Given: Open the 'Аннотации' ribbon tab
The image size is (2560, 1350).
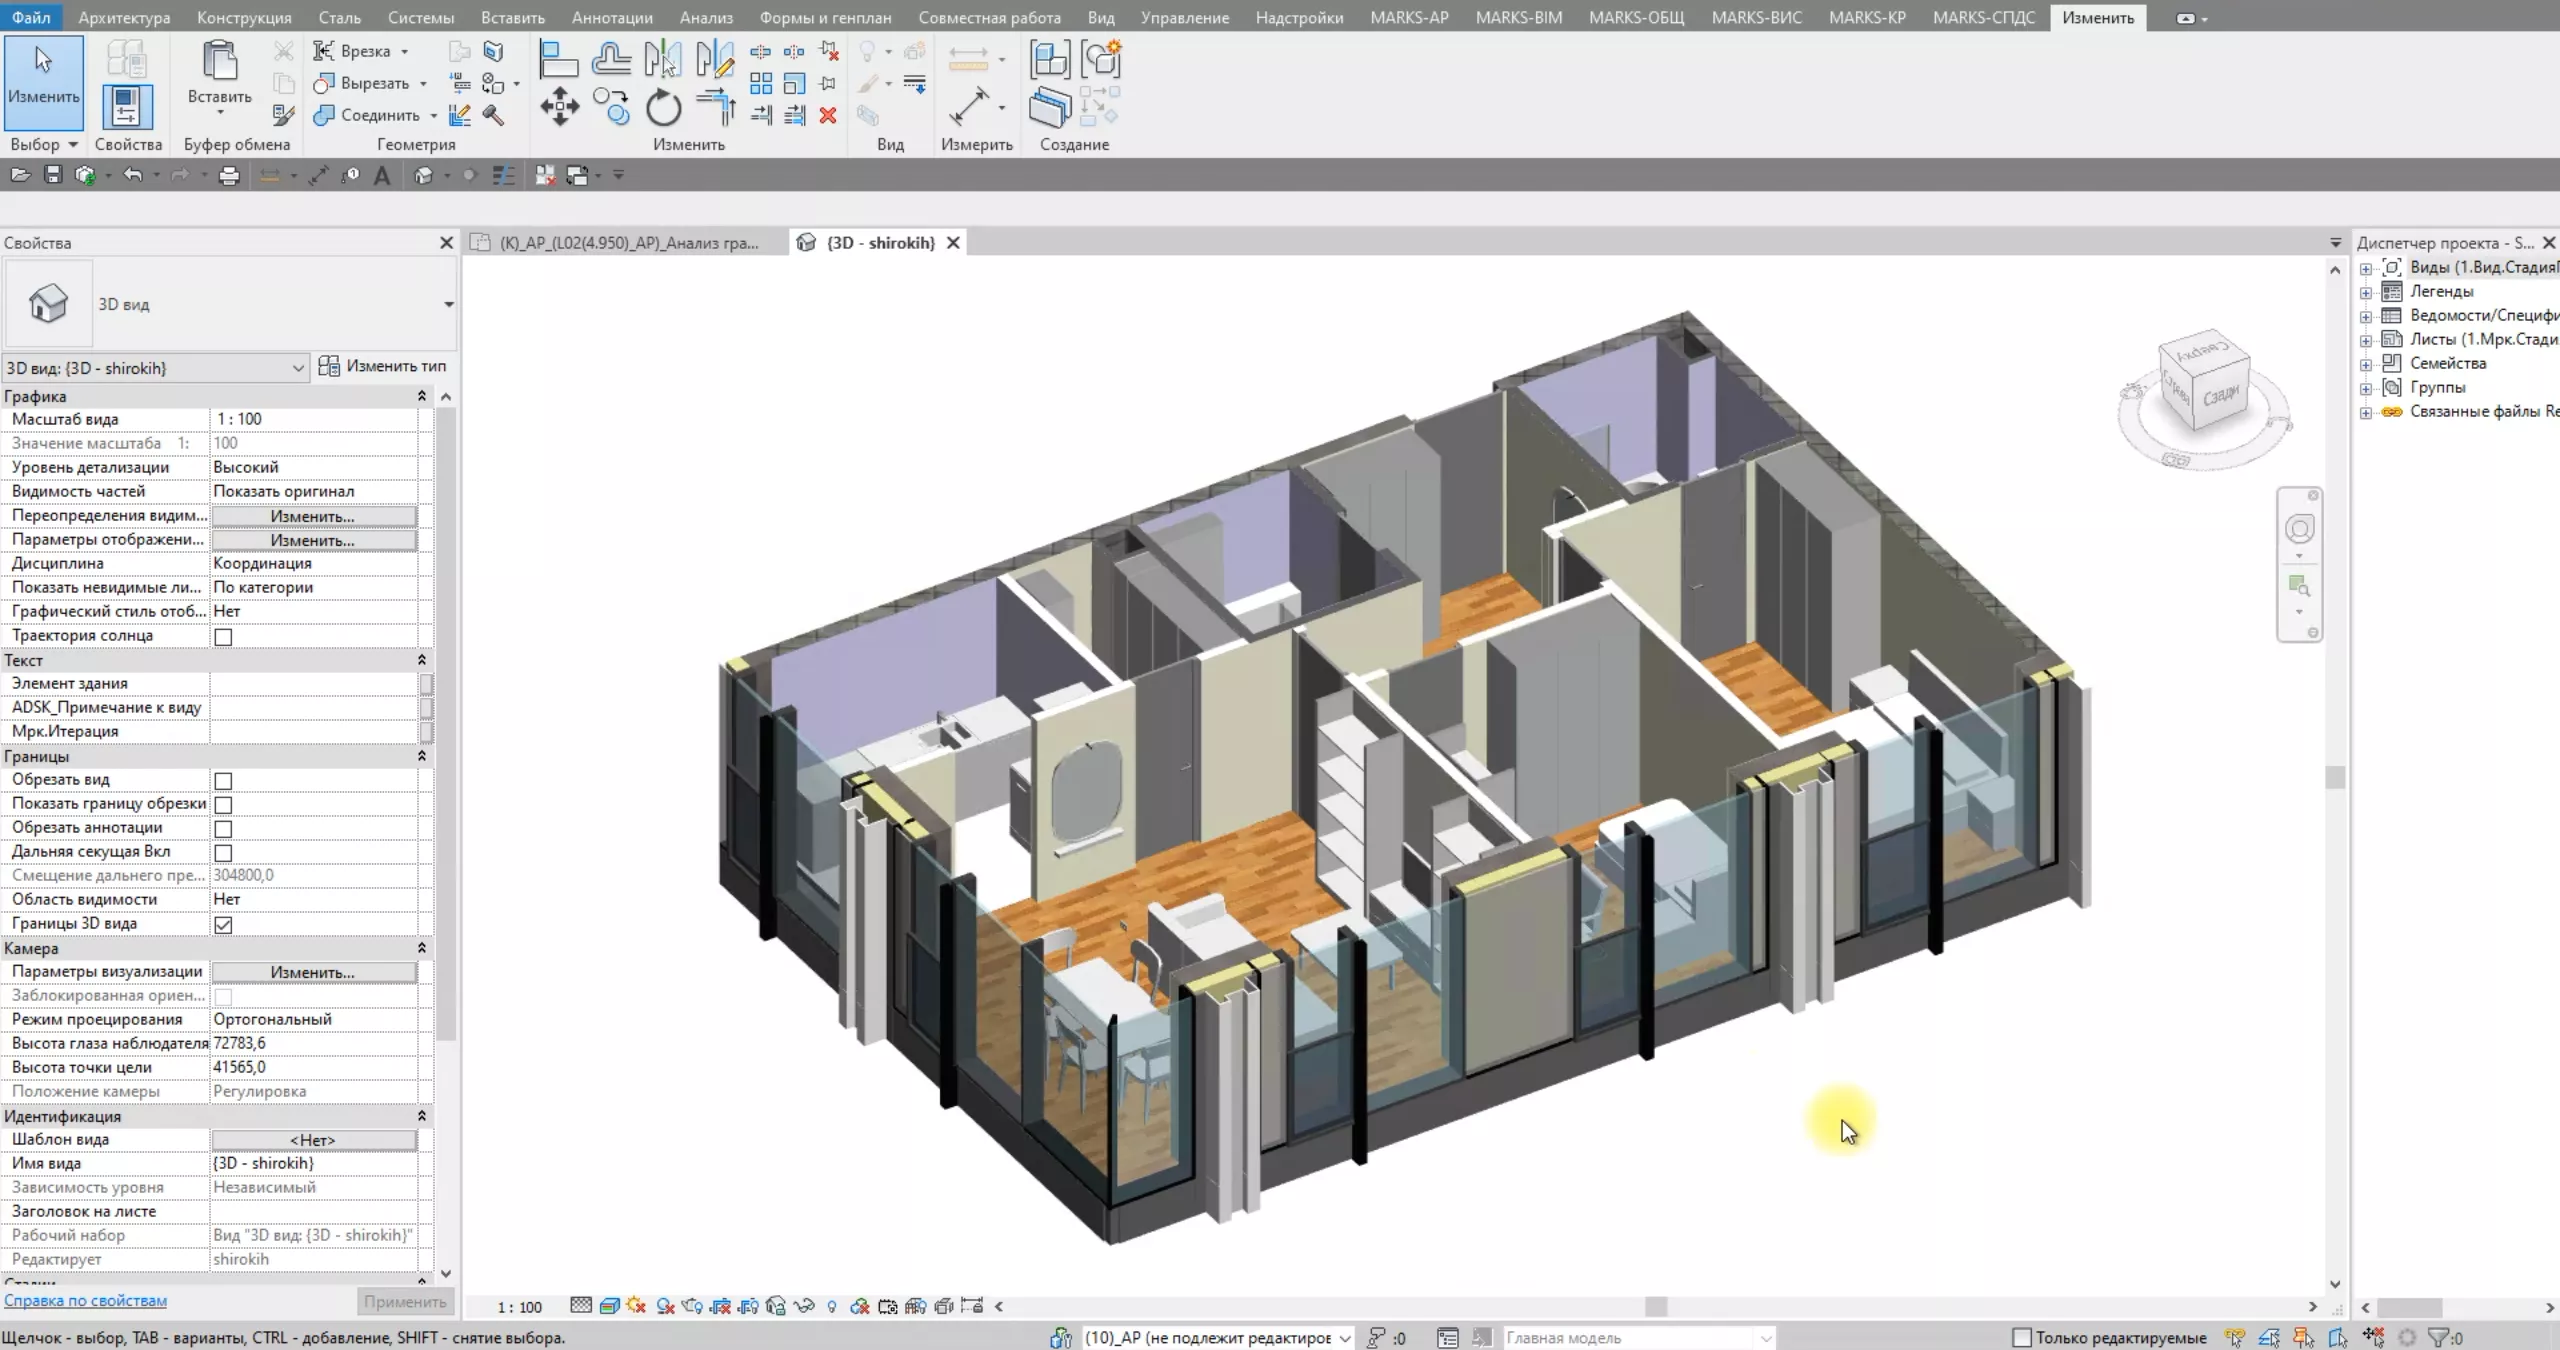Looking at the screenshot, I should pos(612,17).
